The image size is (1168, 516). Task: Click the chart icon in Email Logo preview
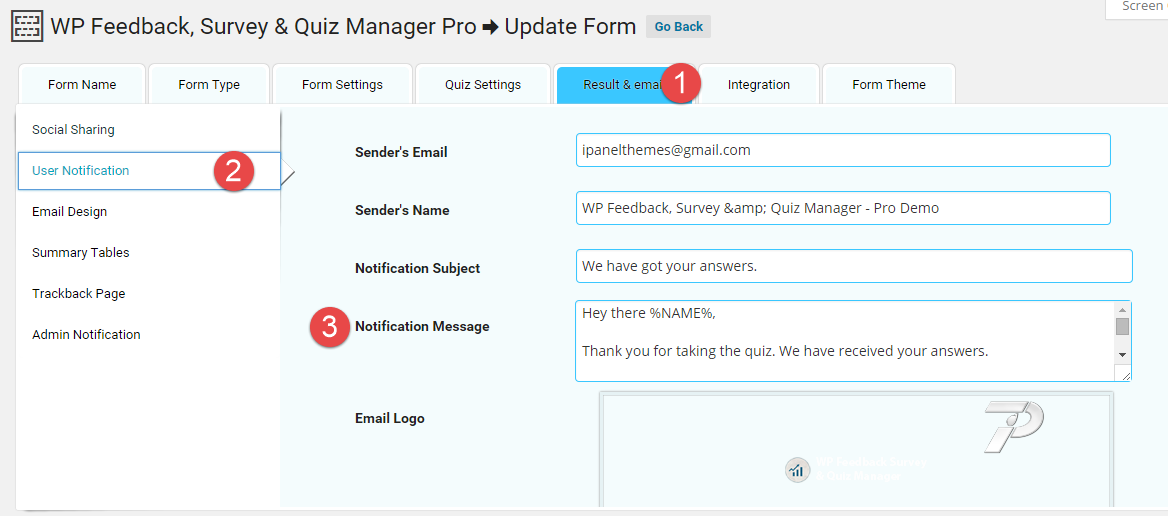tap(797, 470)
